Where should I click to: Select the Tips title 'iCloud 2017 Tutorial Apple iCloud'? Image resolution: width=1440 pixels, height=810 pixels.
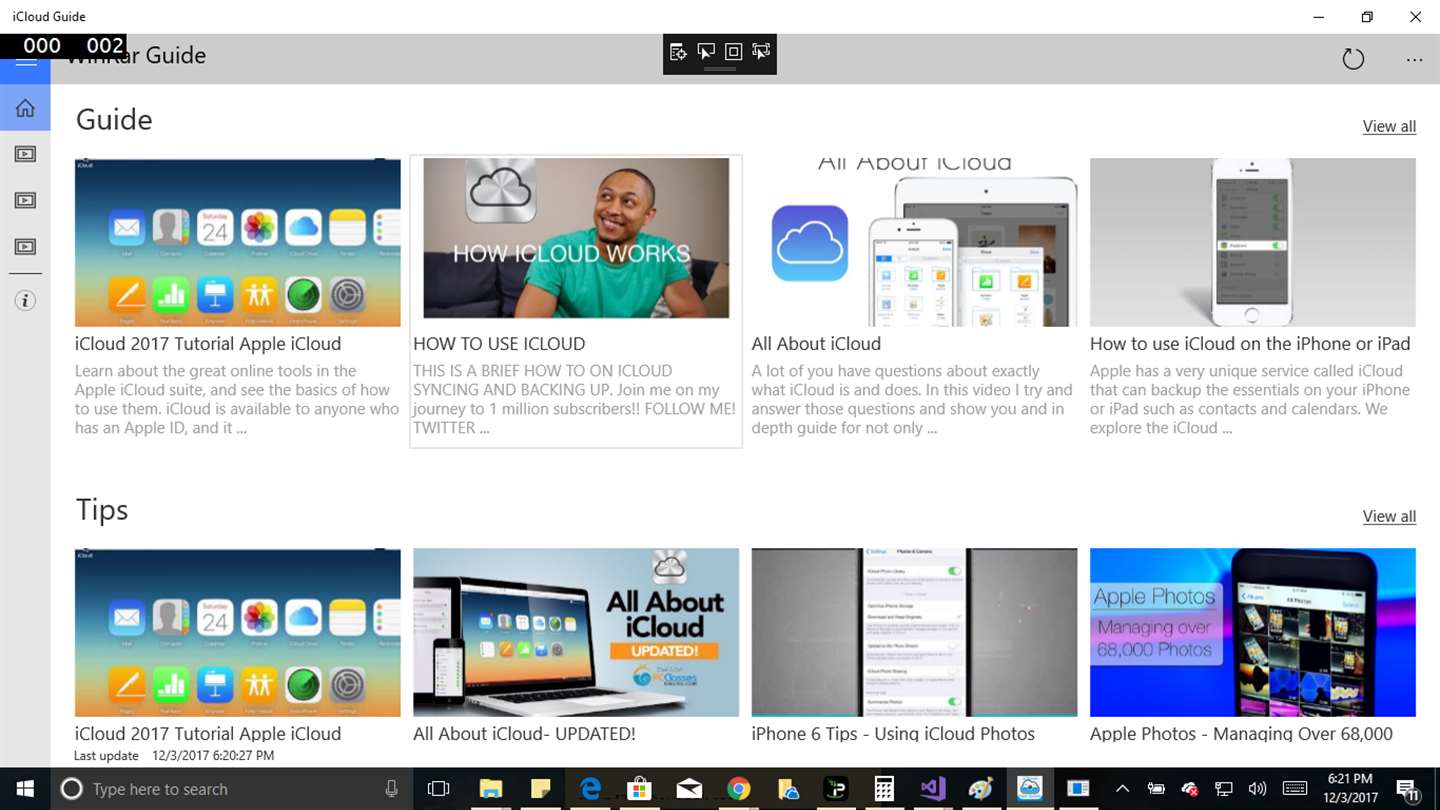(208, 733)
